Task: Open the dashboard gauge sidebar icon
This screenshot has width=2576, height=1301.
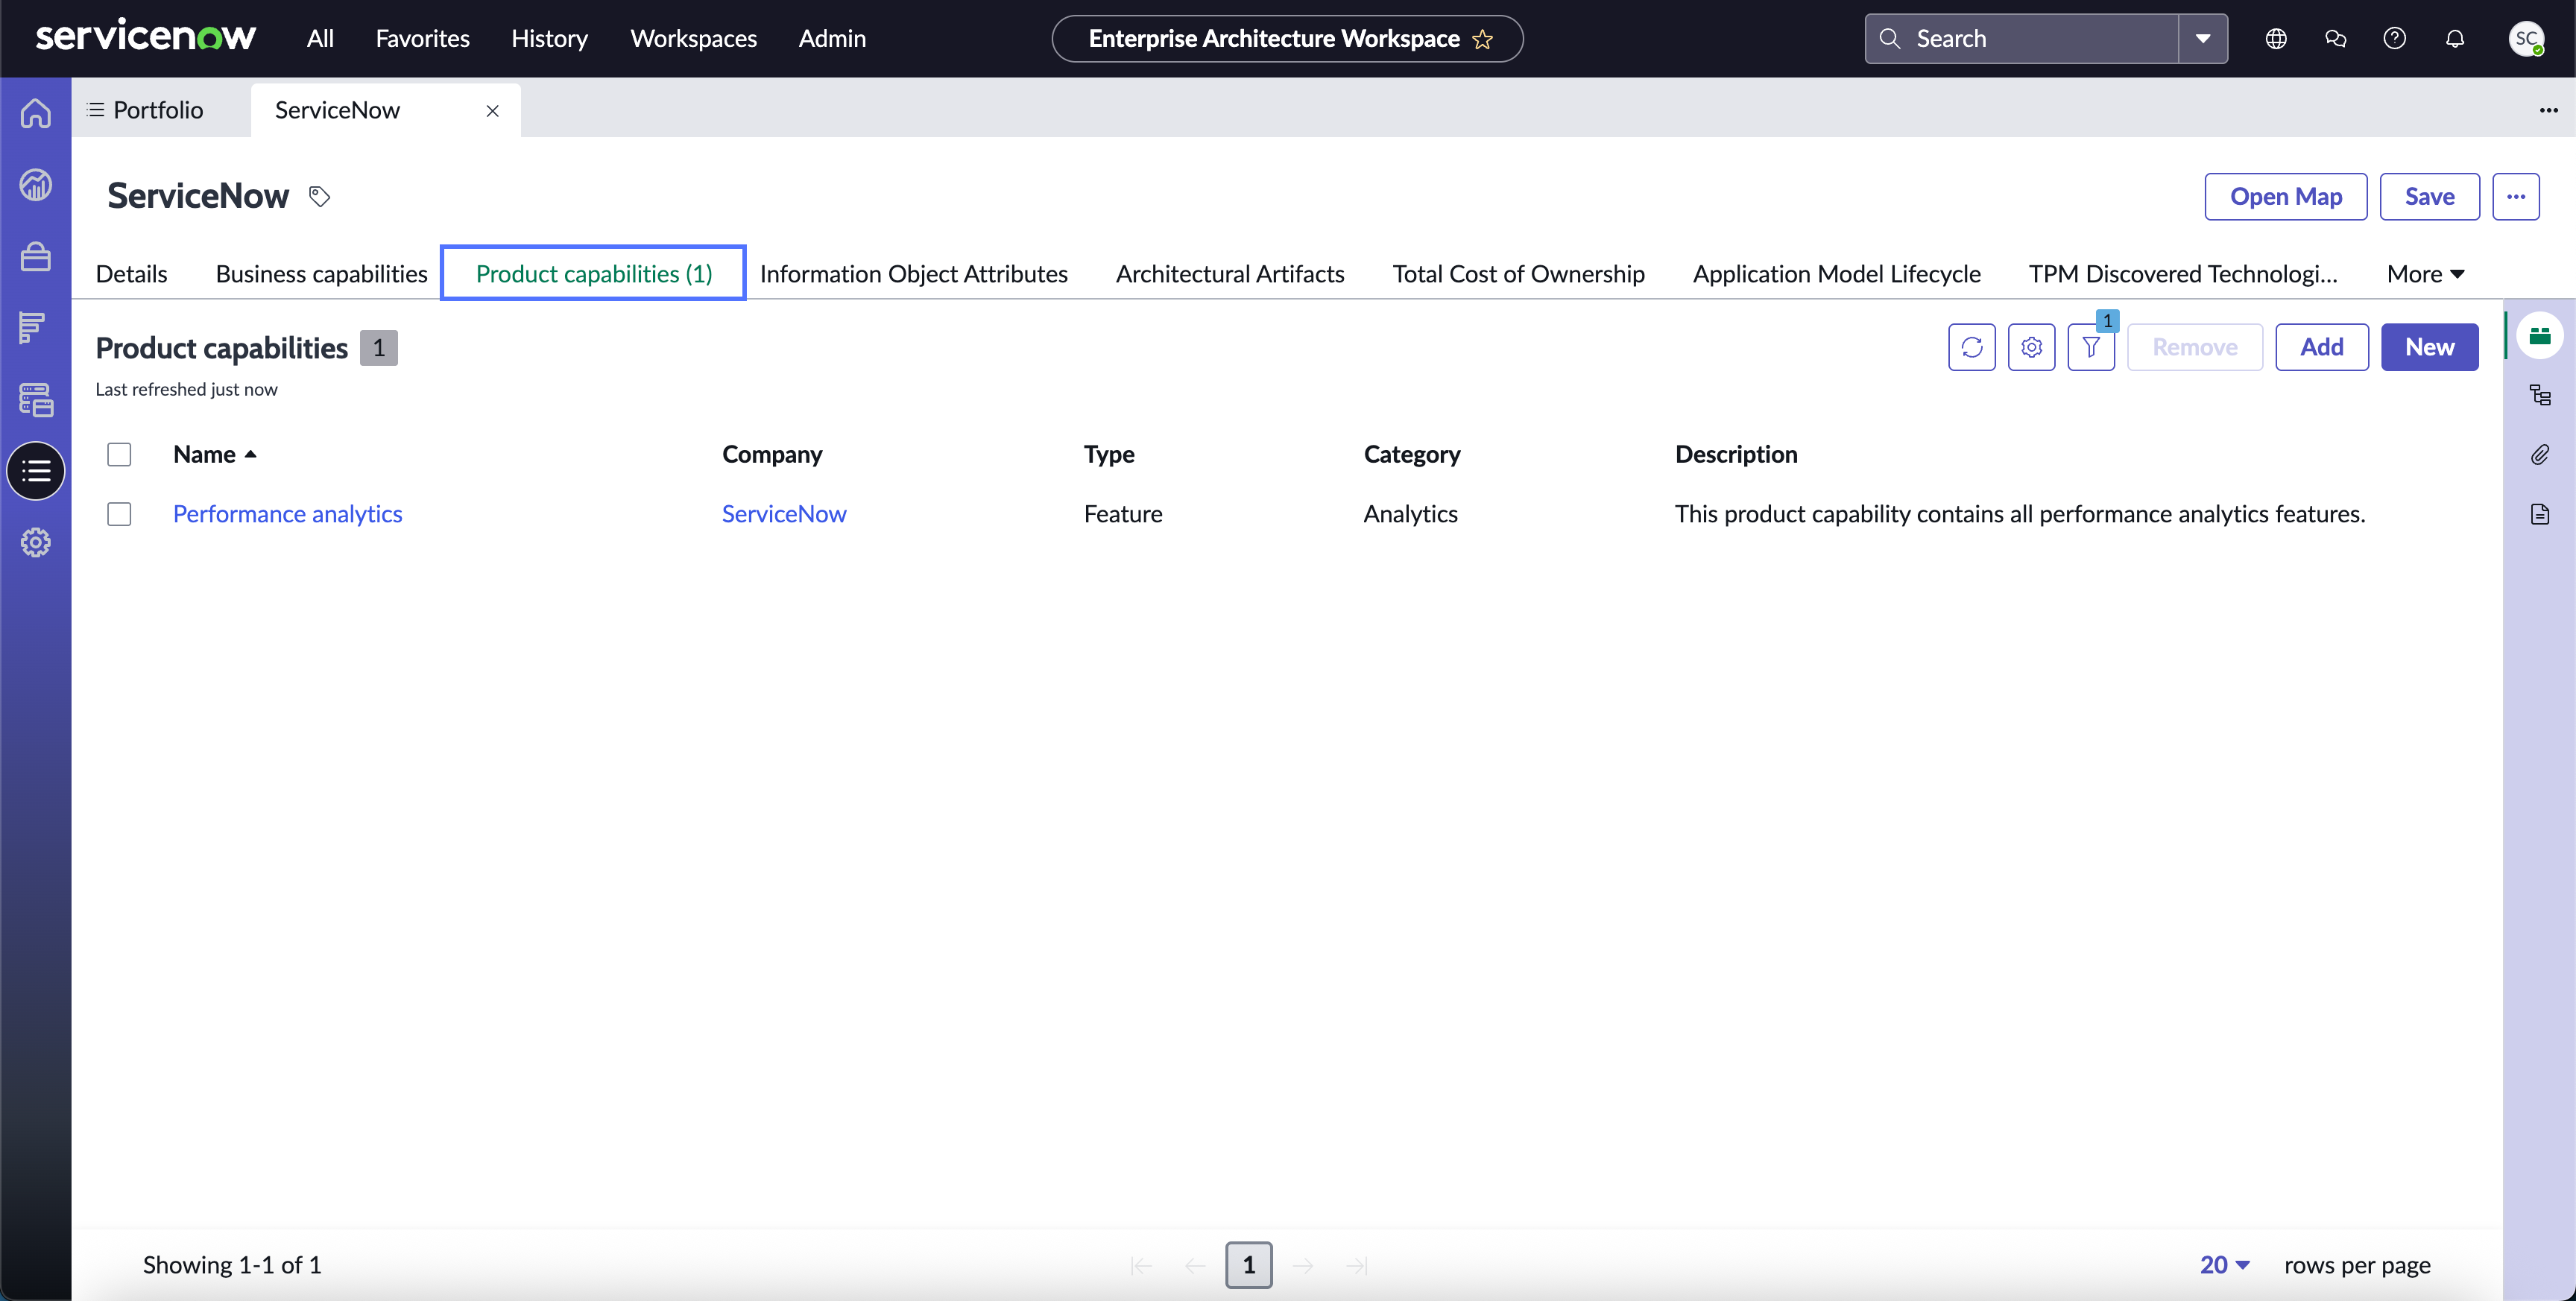Action: click(36, 185)
